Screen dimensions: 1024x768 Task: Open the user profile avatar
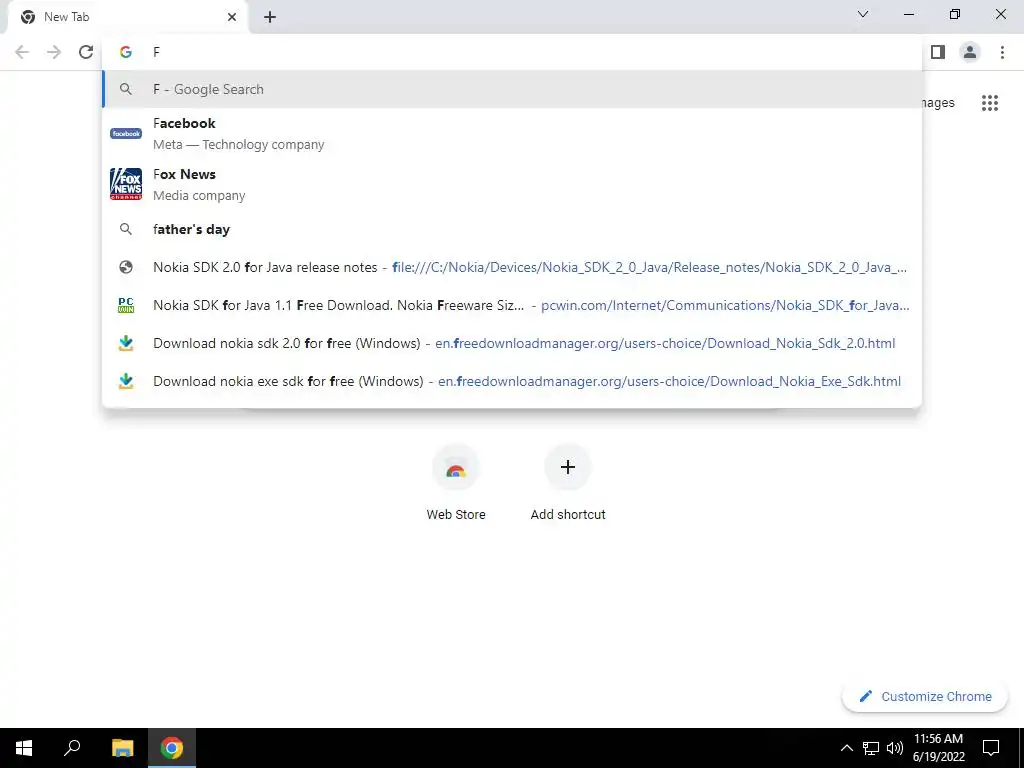pyautogui.click(x=970, y=52)
